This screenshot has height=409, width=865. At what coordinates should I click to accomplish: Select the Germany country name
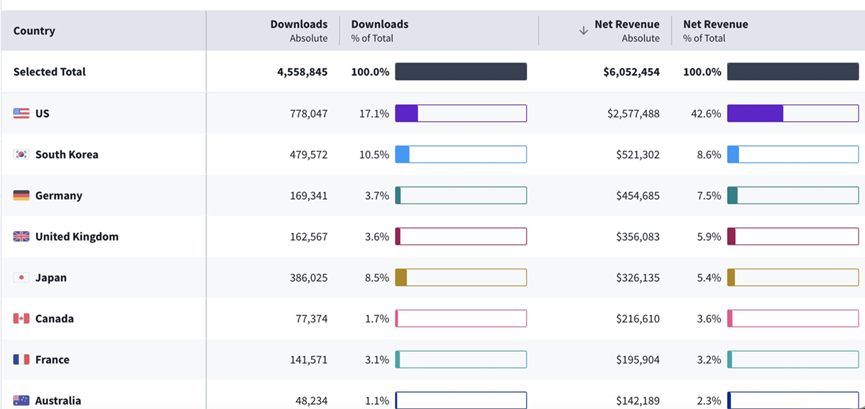click(x=58, y=196)
